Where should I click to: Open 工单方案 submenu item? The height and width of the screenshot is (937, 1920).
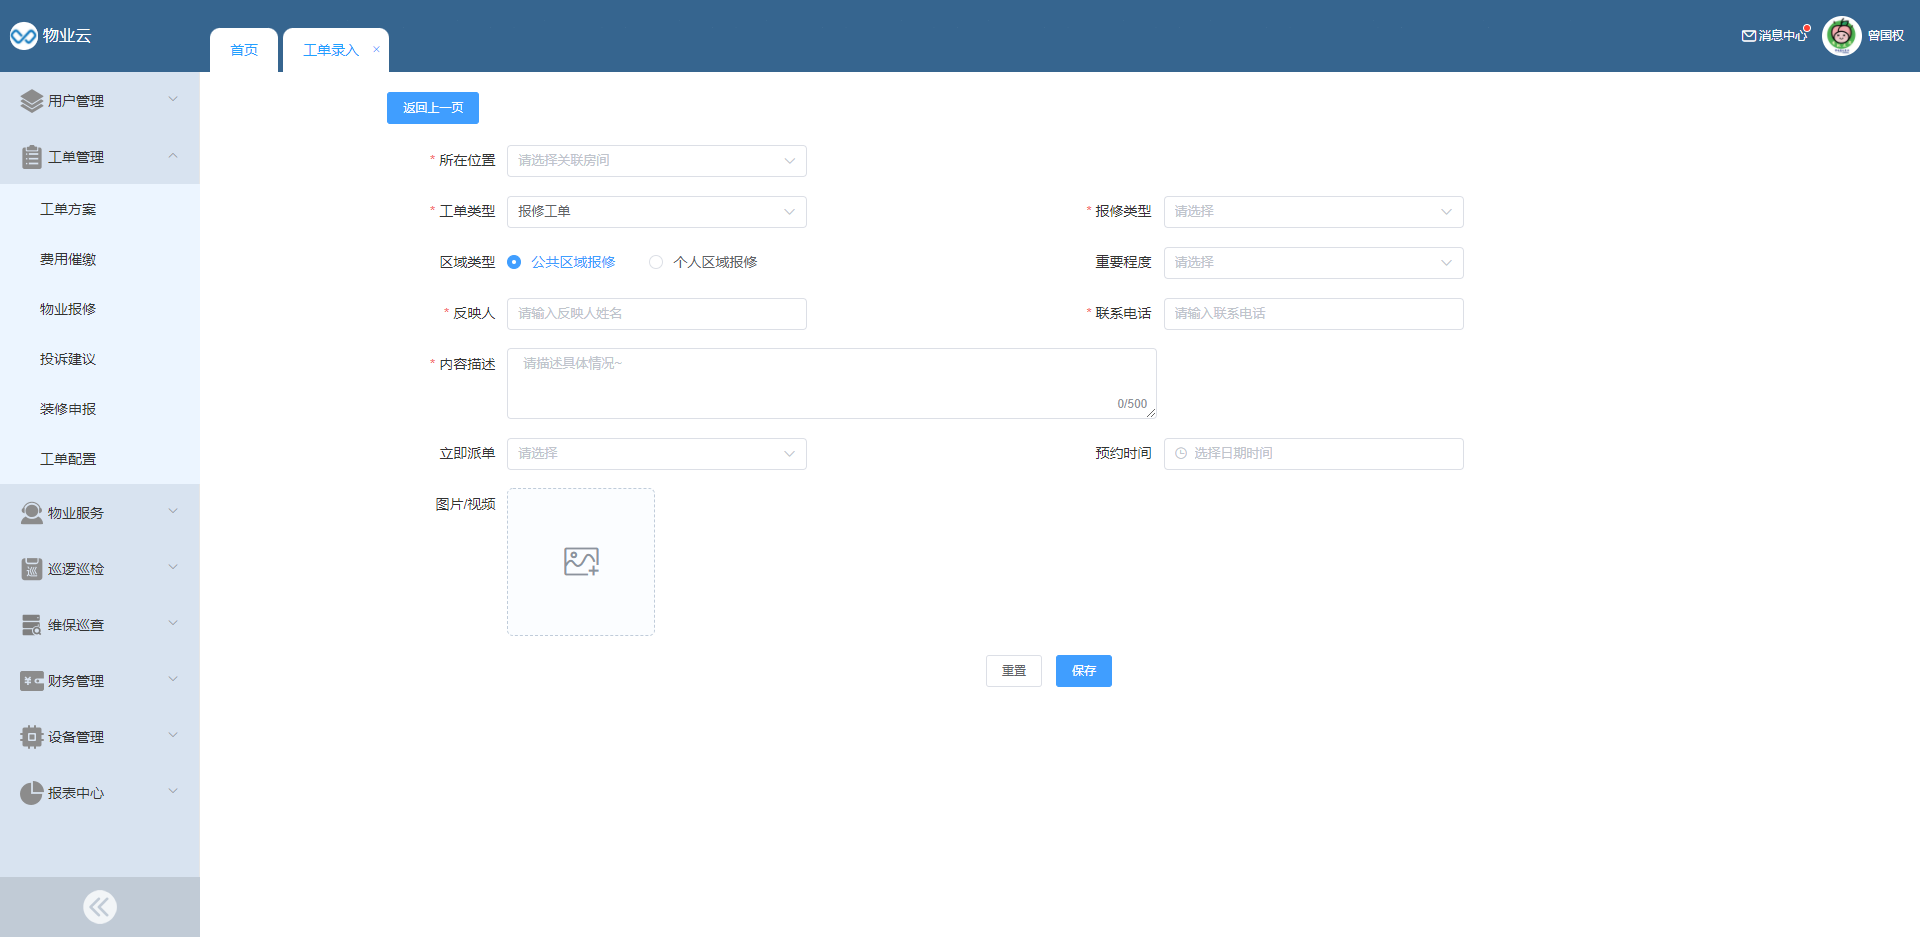click(100, 209)
